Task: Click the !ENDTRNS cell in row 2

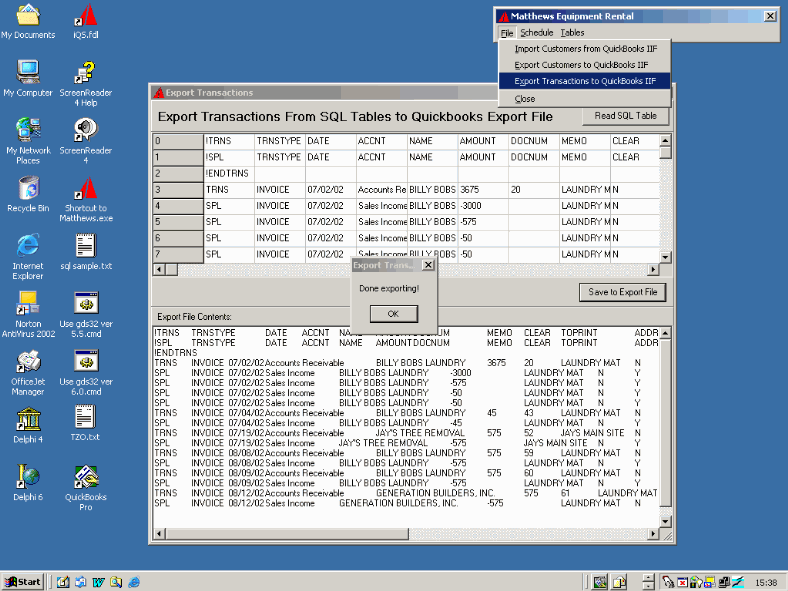Action: [229, 173]
